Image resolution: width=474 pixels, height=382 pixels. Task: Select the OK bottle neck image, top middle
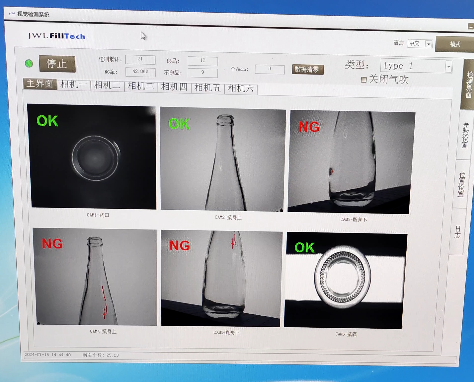(223, 159)
